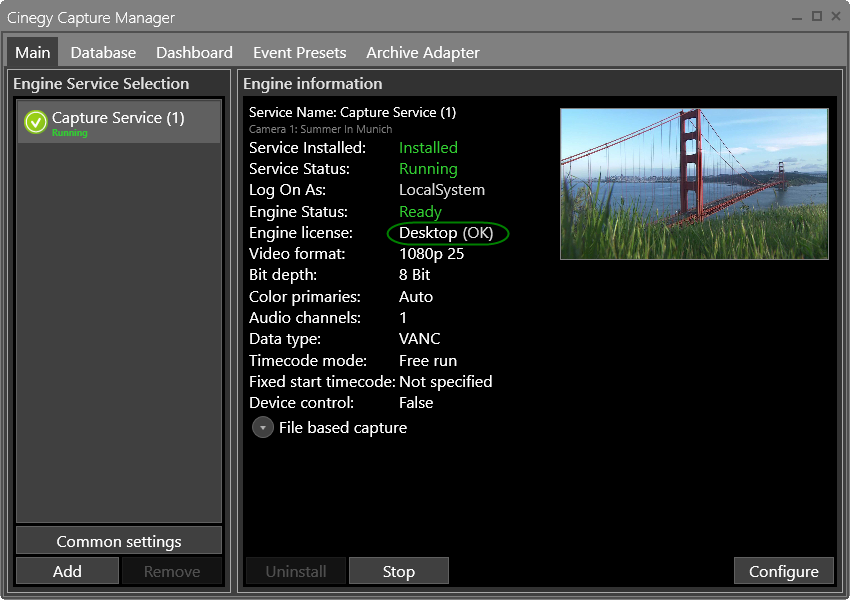Viewport: 850px width, 600px height.
Task: Switch to the Main tab
Action: [x=33, y=53]
